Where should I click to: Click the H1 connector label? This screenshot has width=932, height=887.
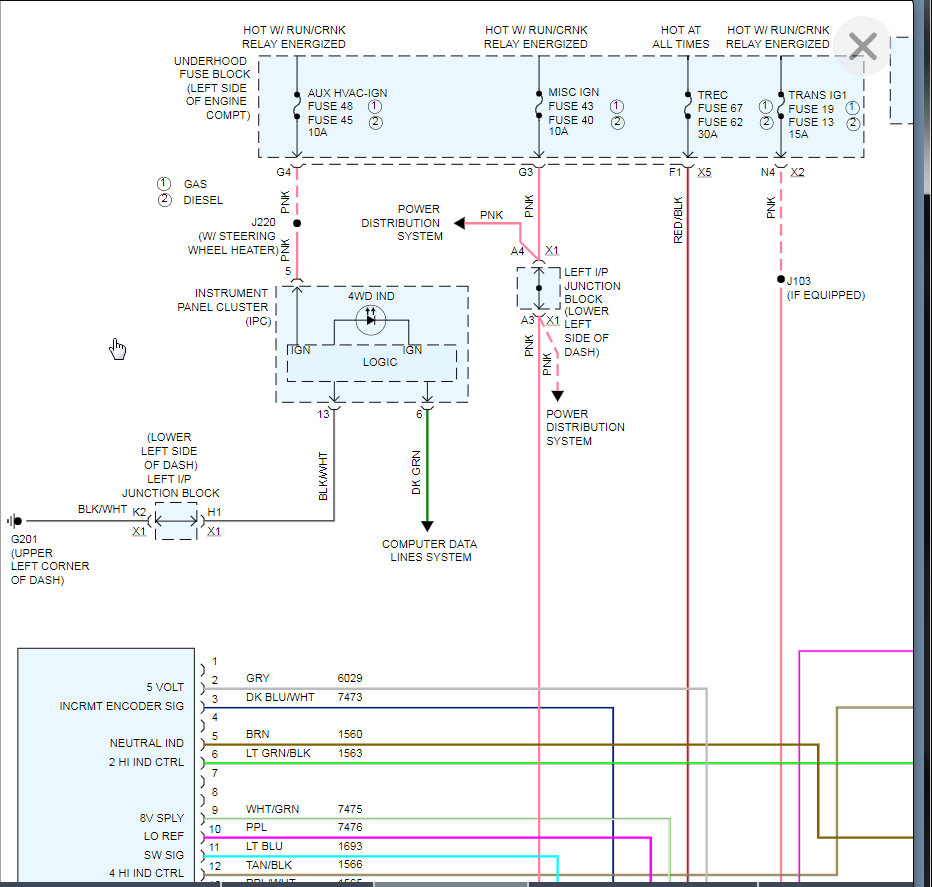(215, 512)
